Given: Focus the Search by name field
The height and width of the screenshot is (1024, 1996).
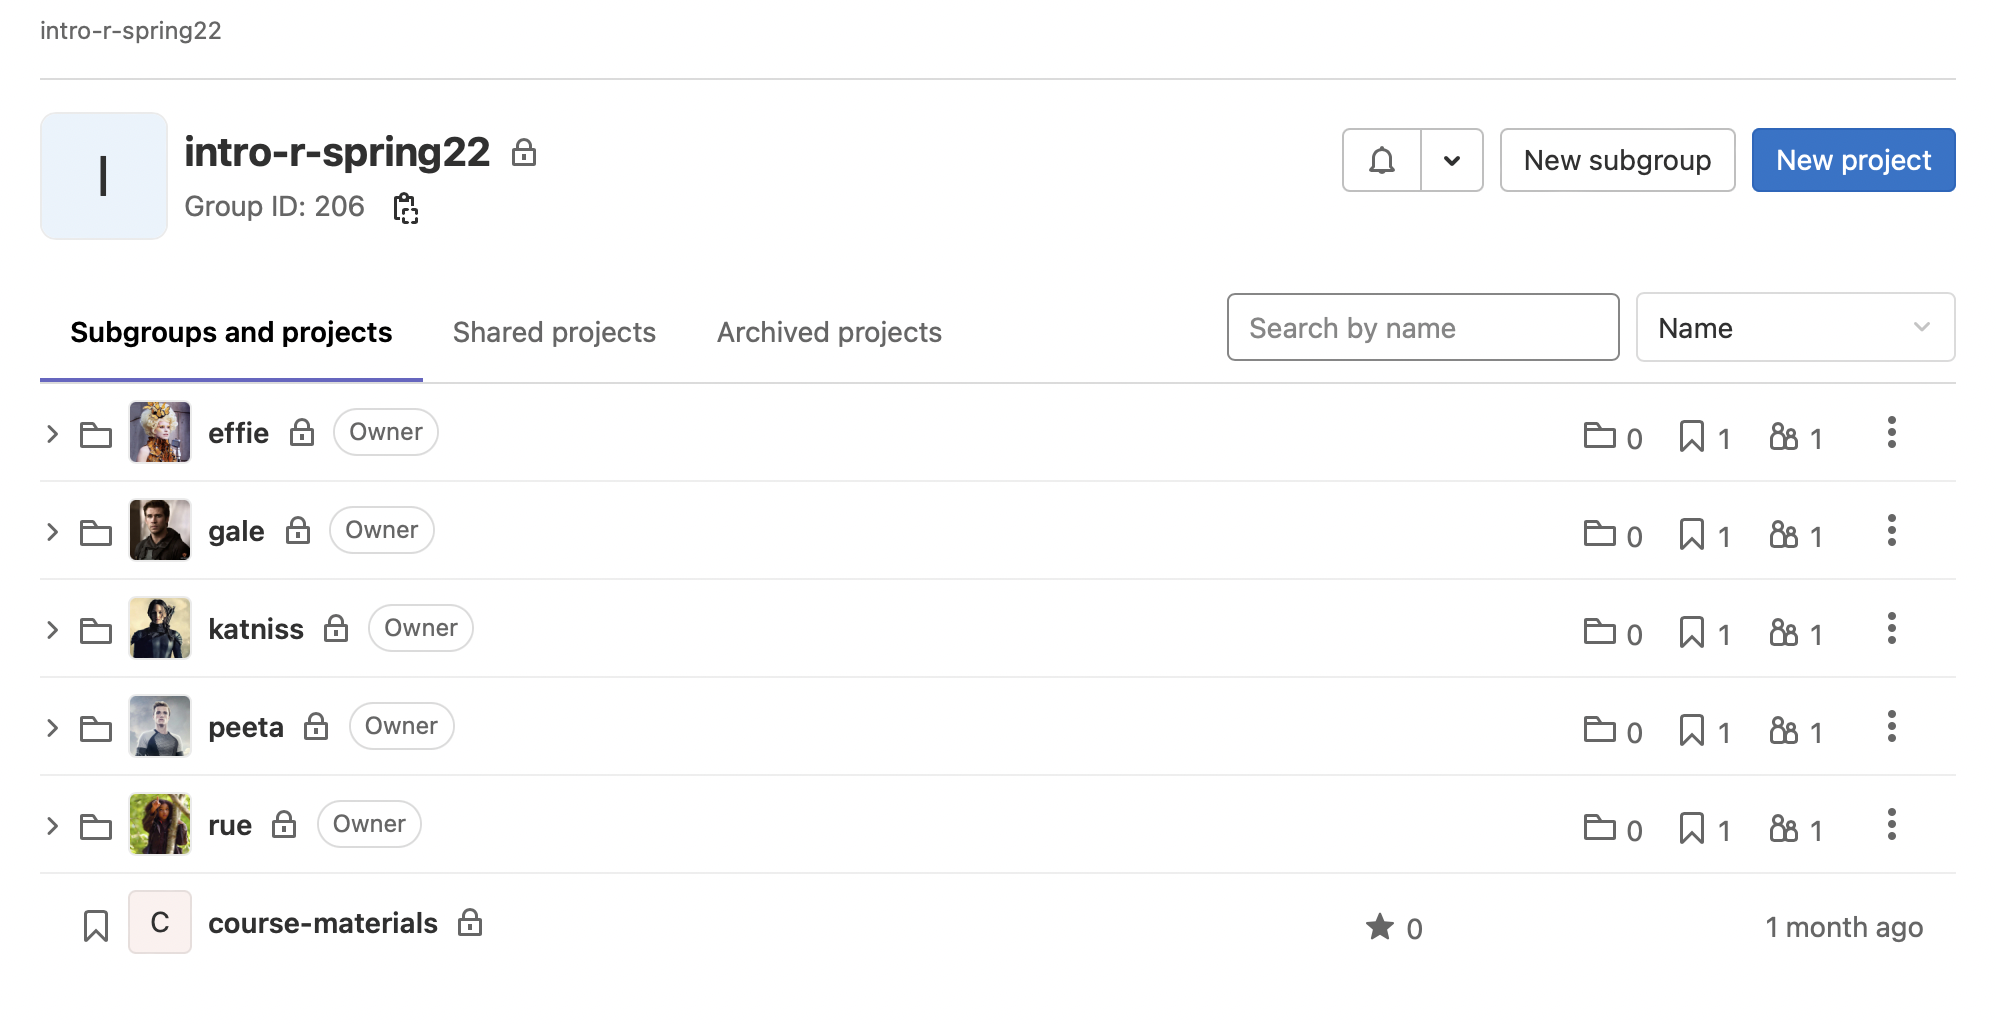Looking at the screenshot, I should pyautogui.click(x=1423, y=327).
